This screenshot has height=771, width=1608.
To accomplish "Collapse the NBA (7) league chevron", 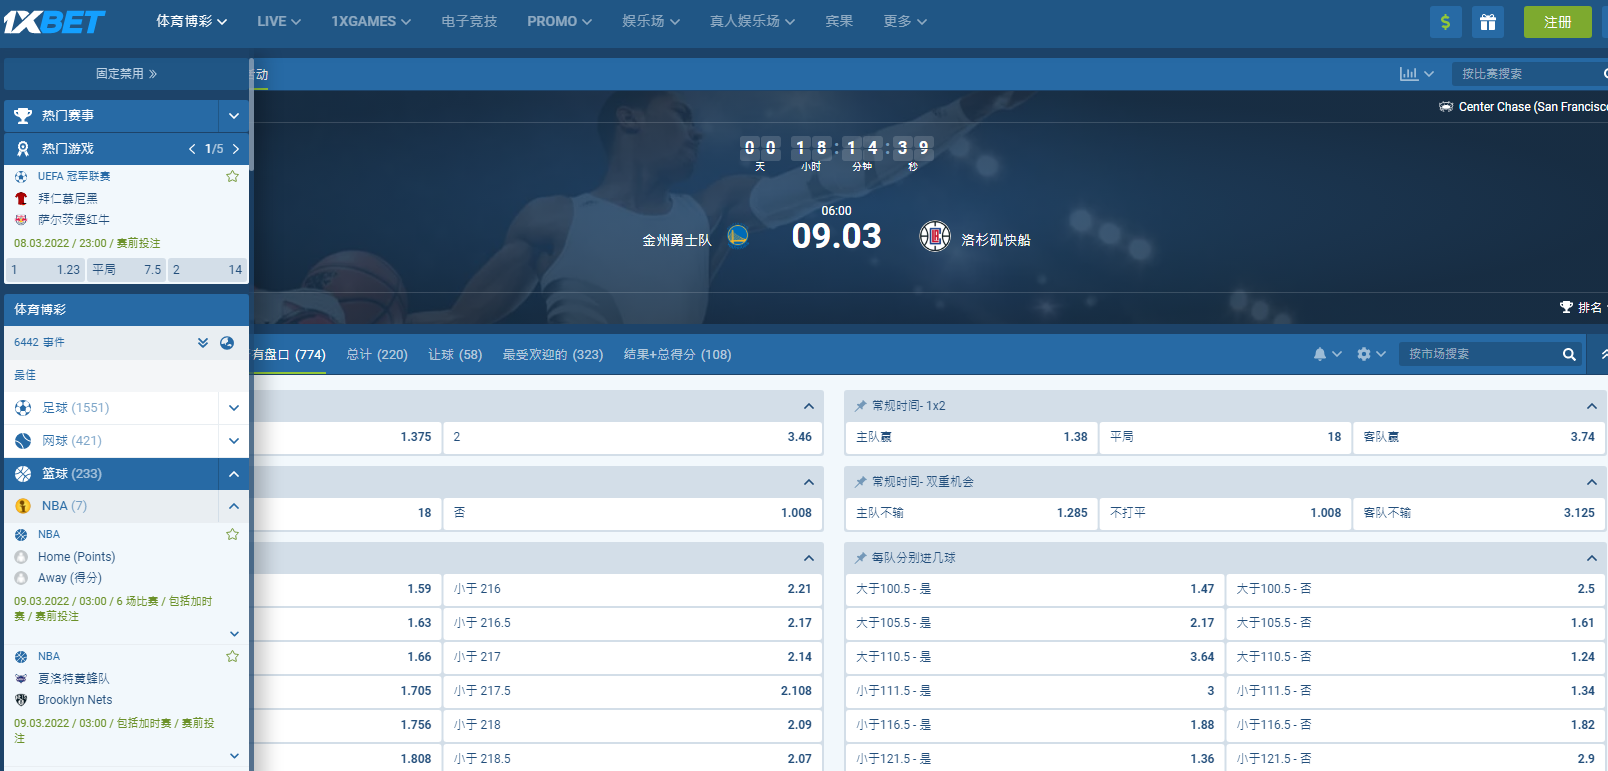I will (233, 506).
